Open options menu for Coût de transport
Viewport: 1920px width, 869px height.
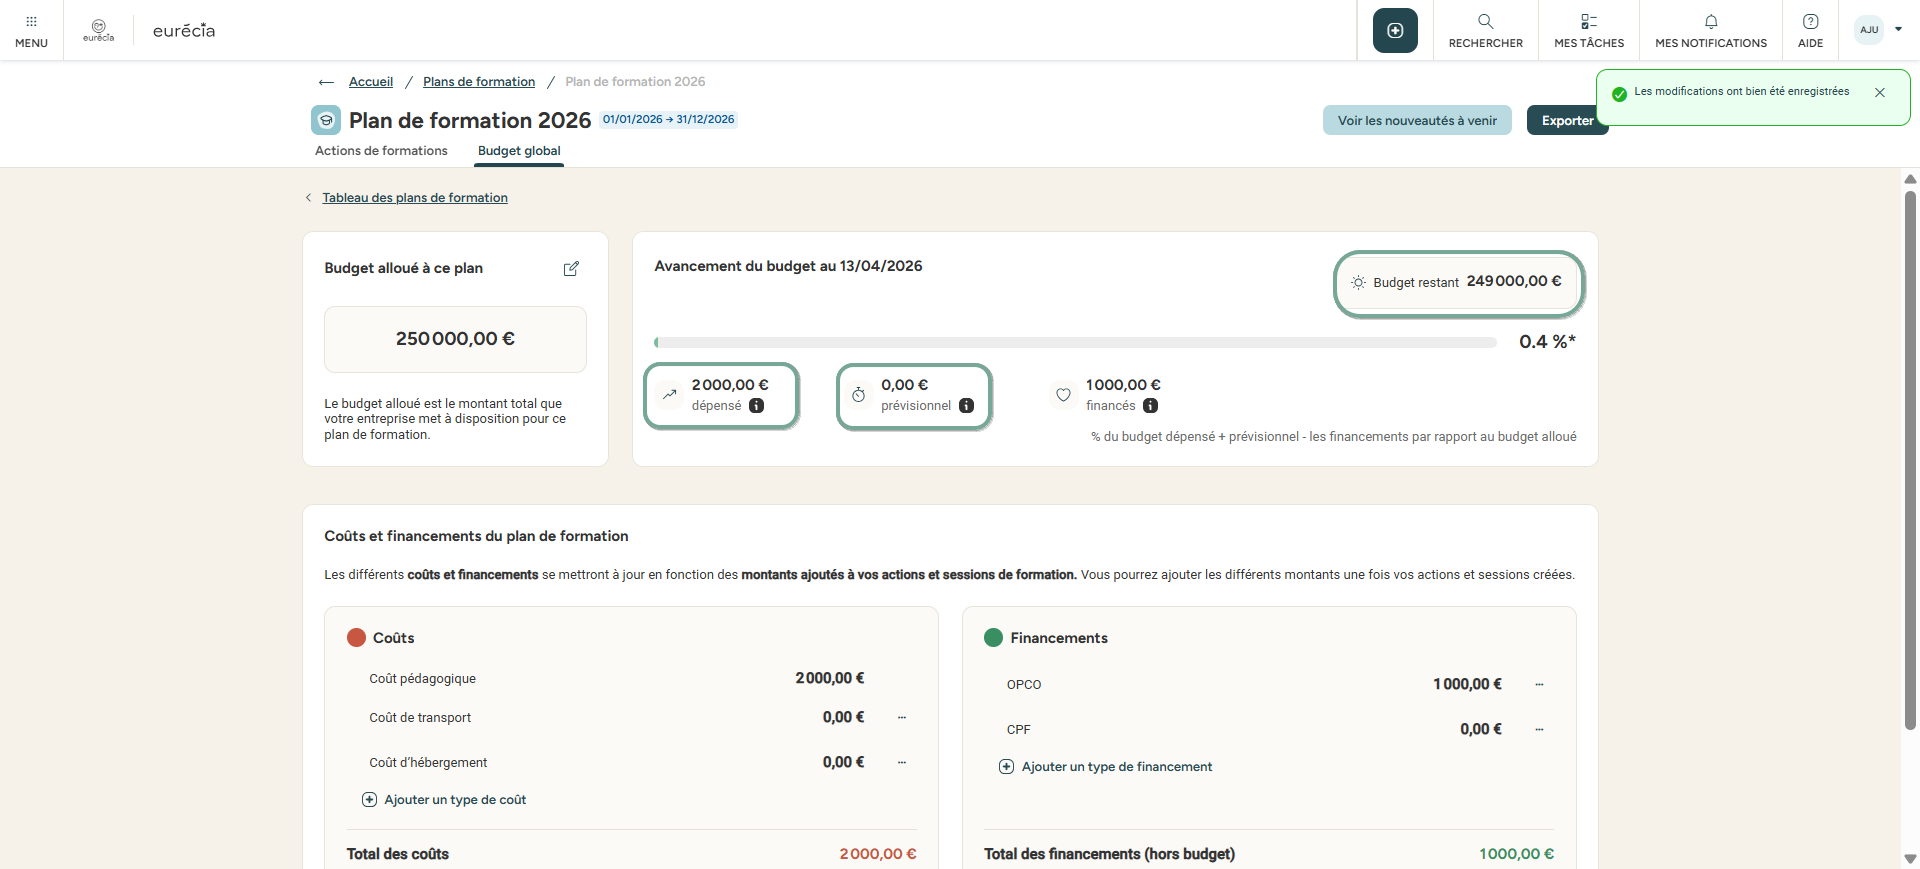coord(902,718)
